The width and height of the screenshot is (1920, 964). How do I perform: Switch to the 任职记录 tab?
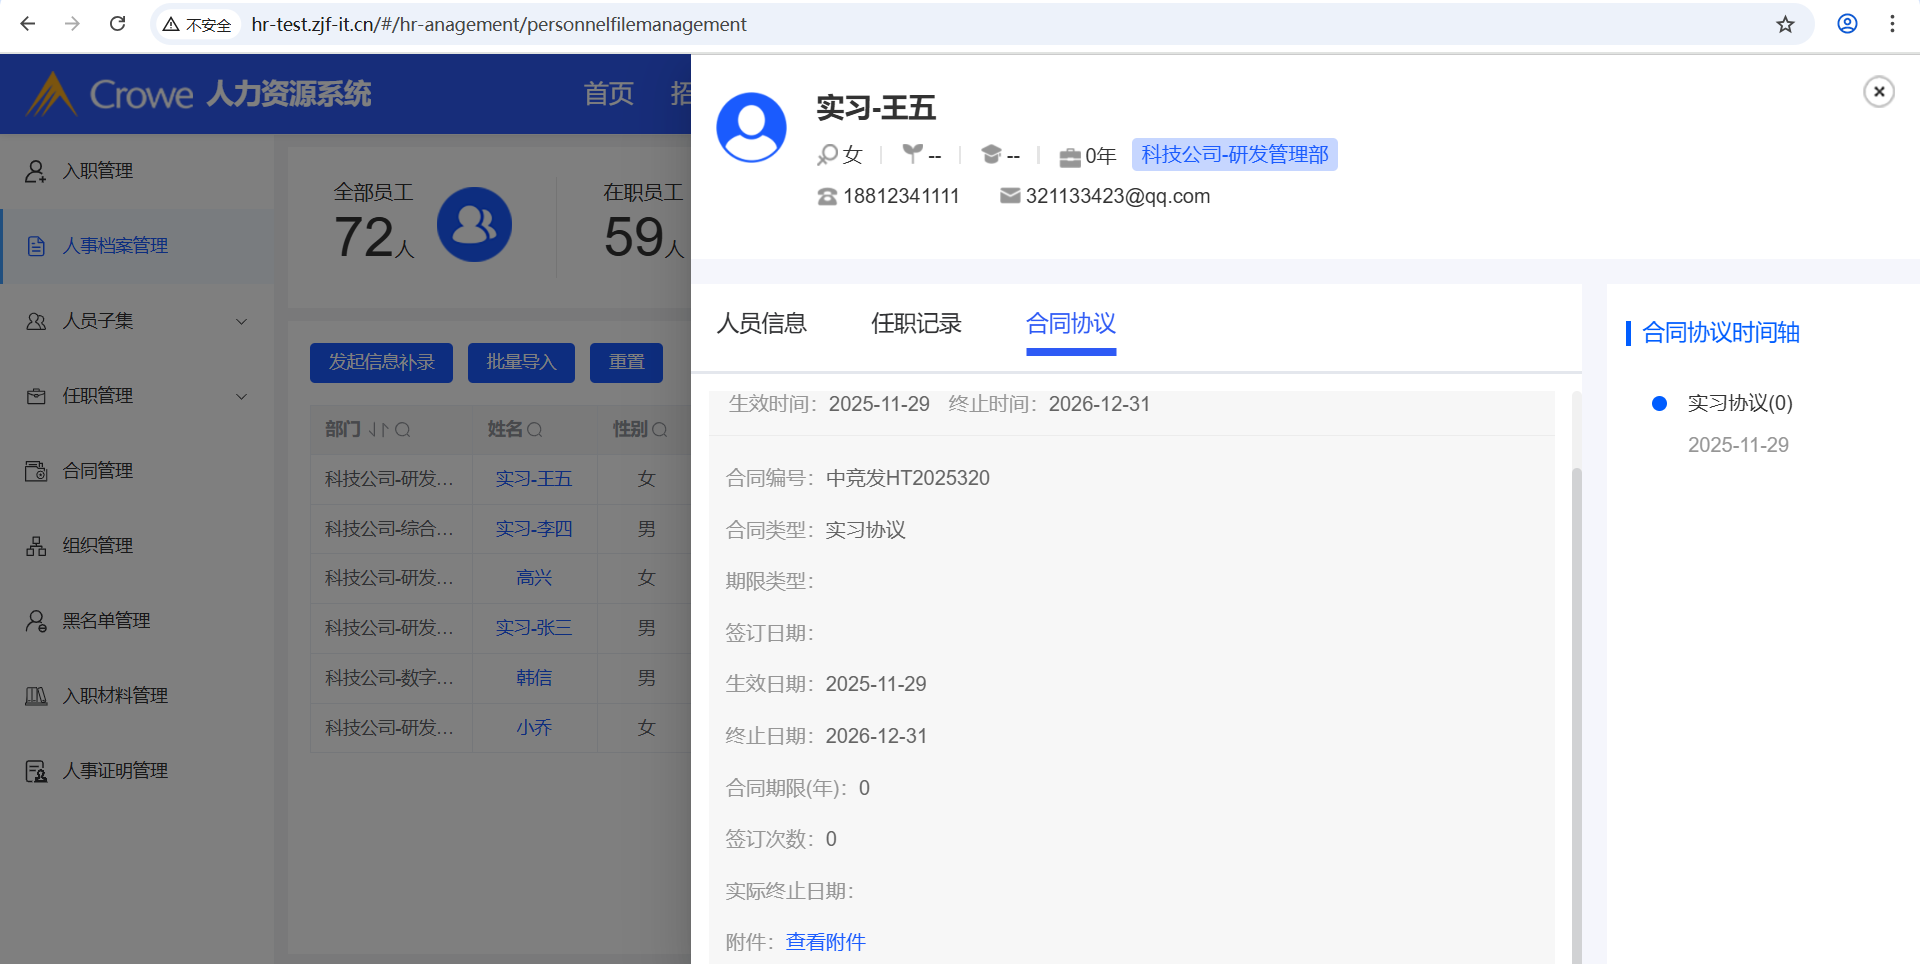click(x=916, y=323)
